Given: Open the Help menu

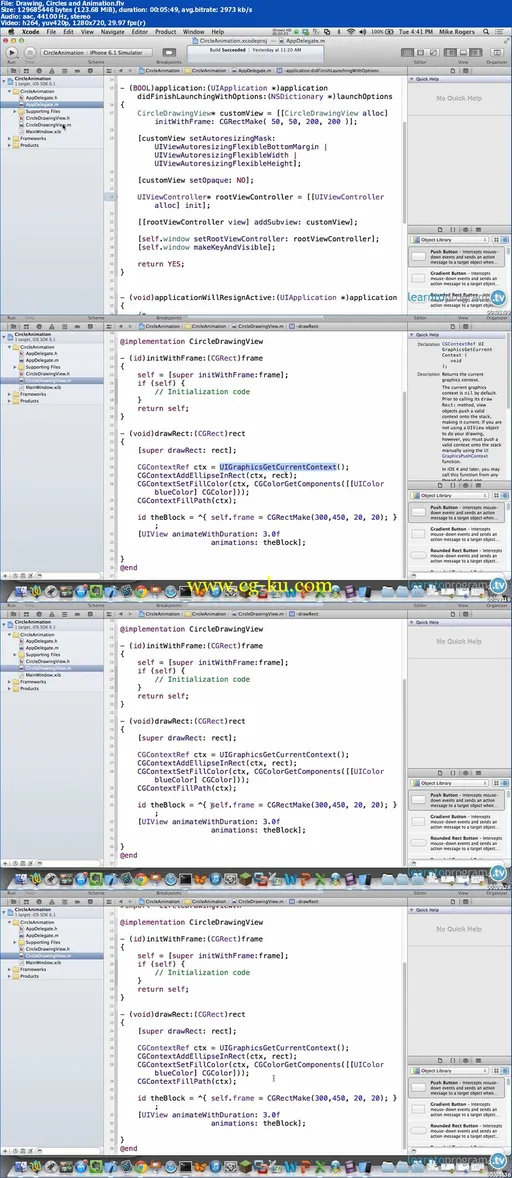Looking at the screenshot, I should pyautogui.click(x=218, y=32).
